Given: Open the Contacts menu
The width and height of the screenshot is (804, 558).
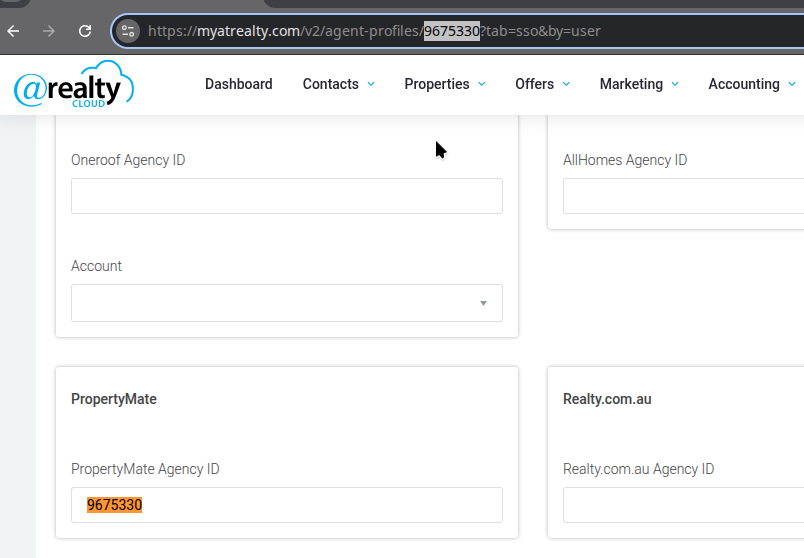Looking at the screenshot, I should 331,84.
